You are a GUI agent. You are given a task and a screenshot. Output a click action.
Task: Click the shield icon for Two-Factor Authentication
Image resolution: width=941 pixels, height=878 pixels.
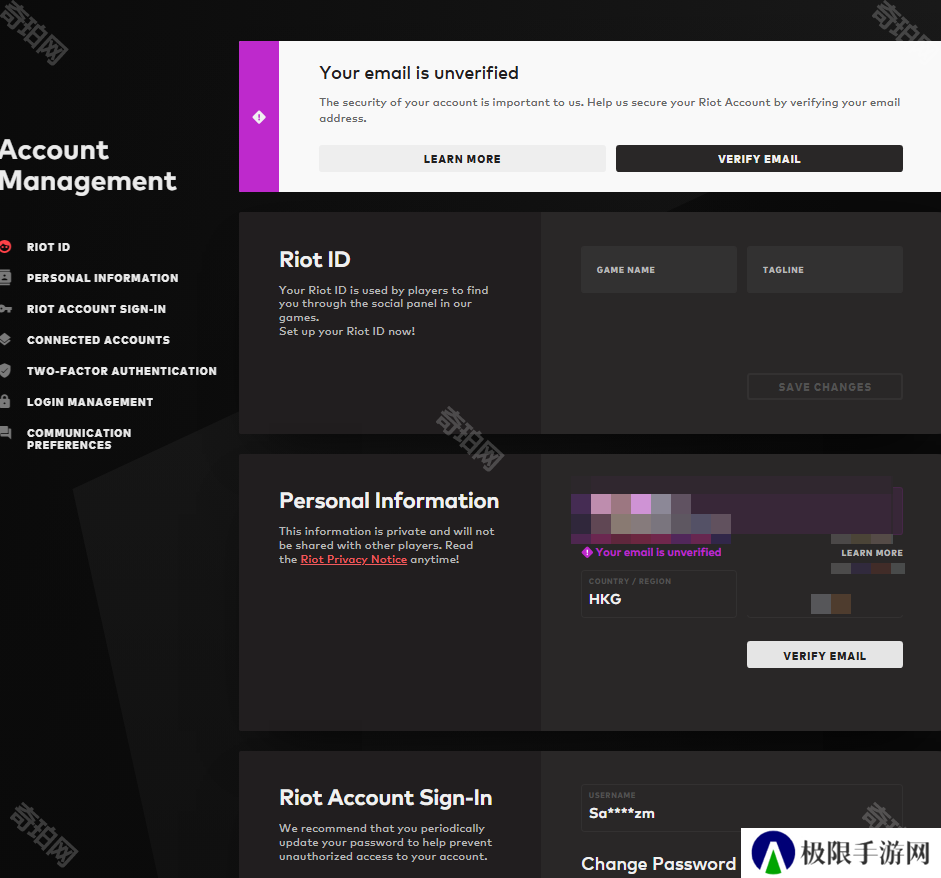(5, 370)
